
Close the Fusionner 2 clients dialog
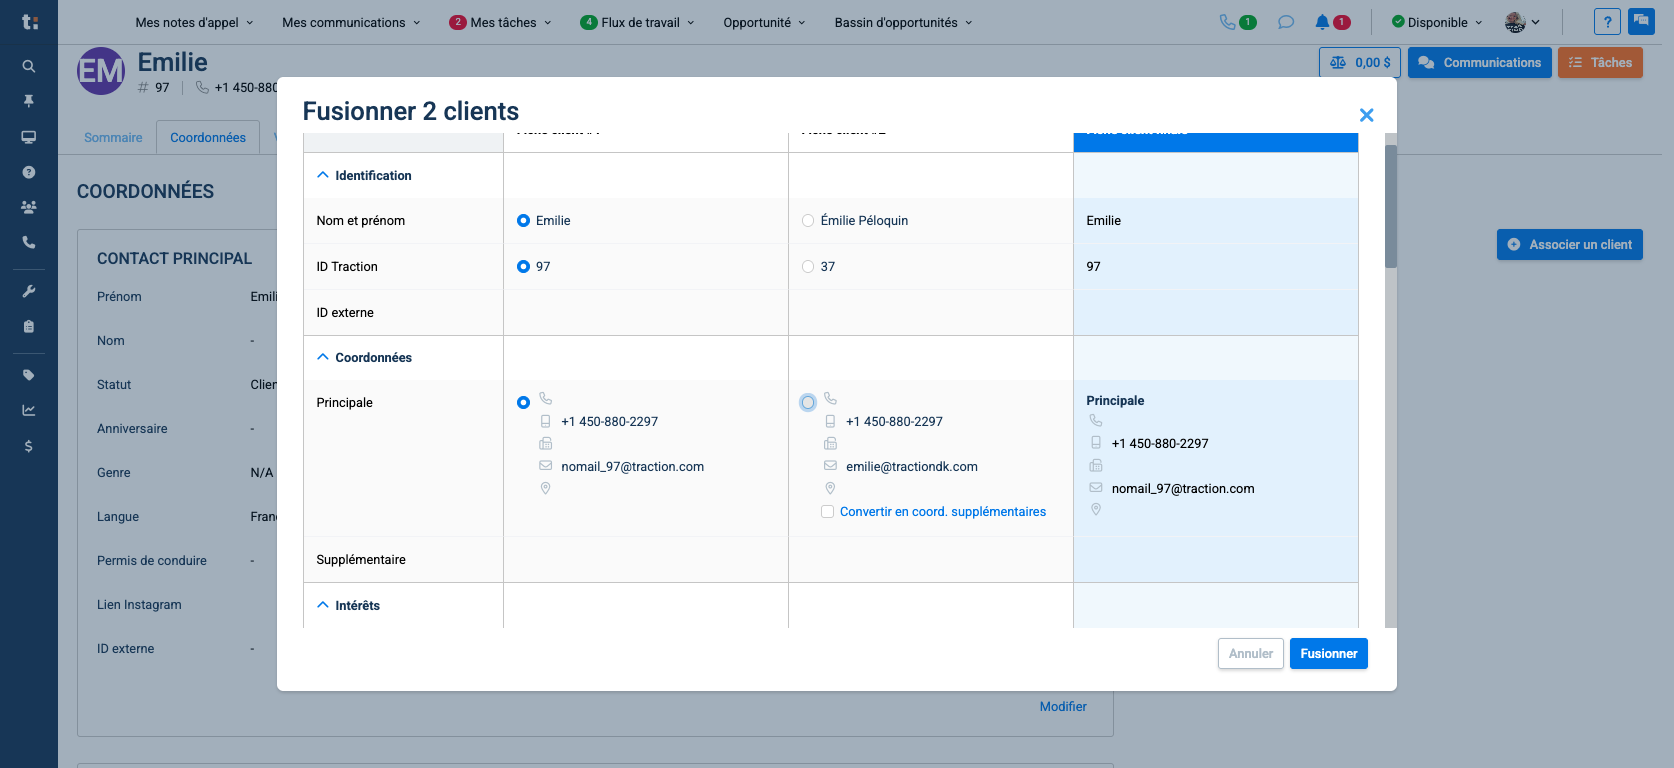pos(1366,115)
